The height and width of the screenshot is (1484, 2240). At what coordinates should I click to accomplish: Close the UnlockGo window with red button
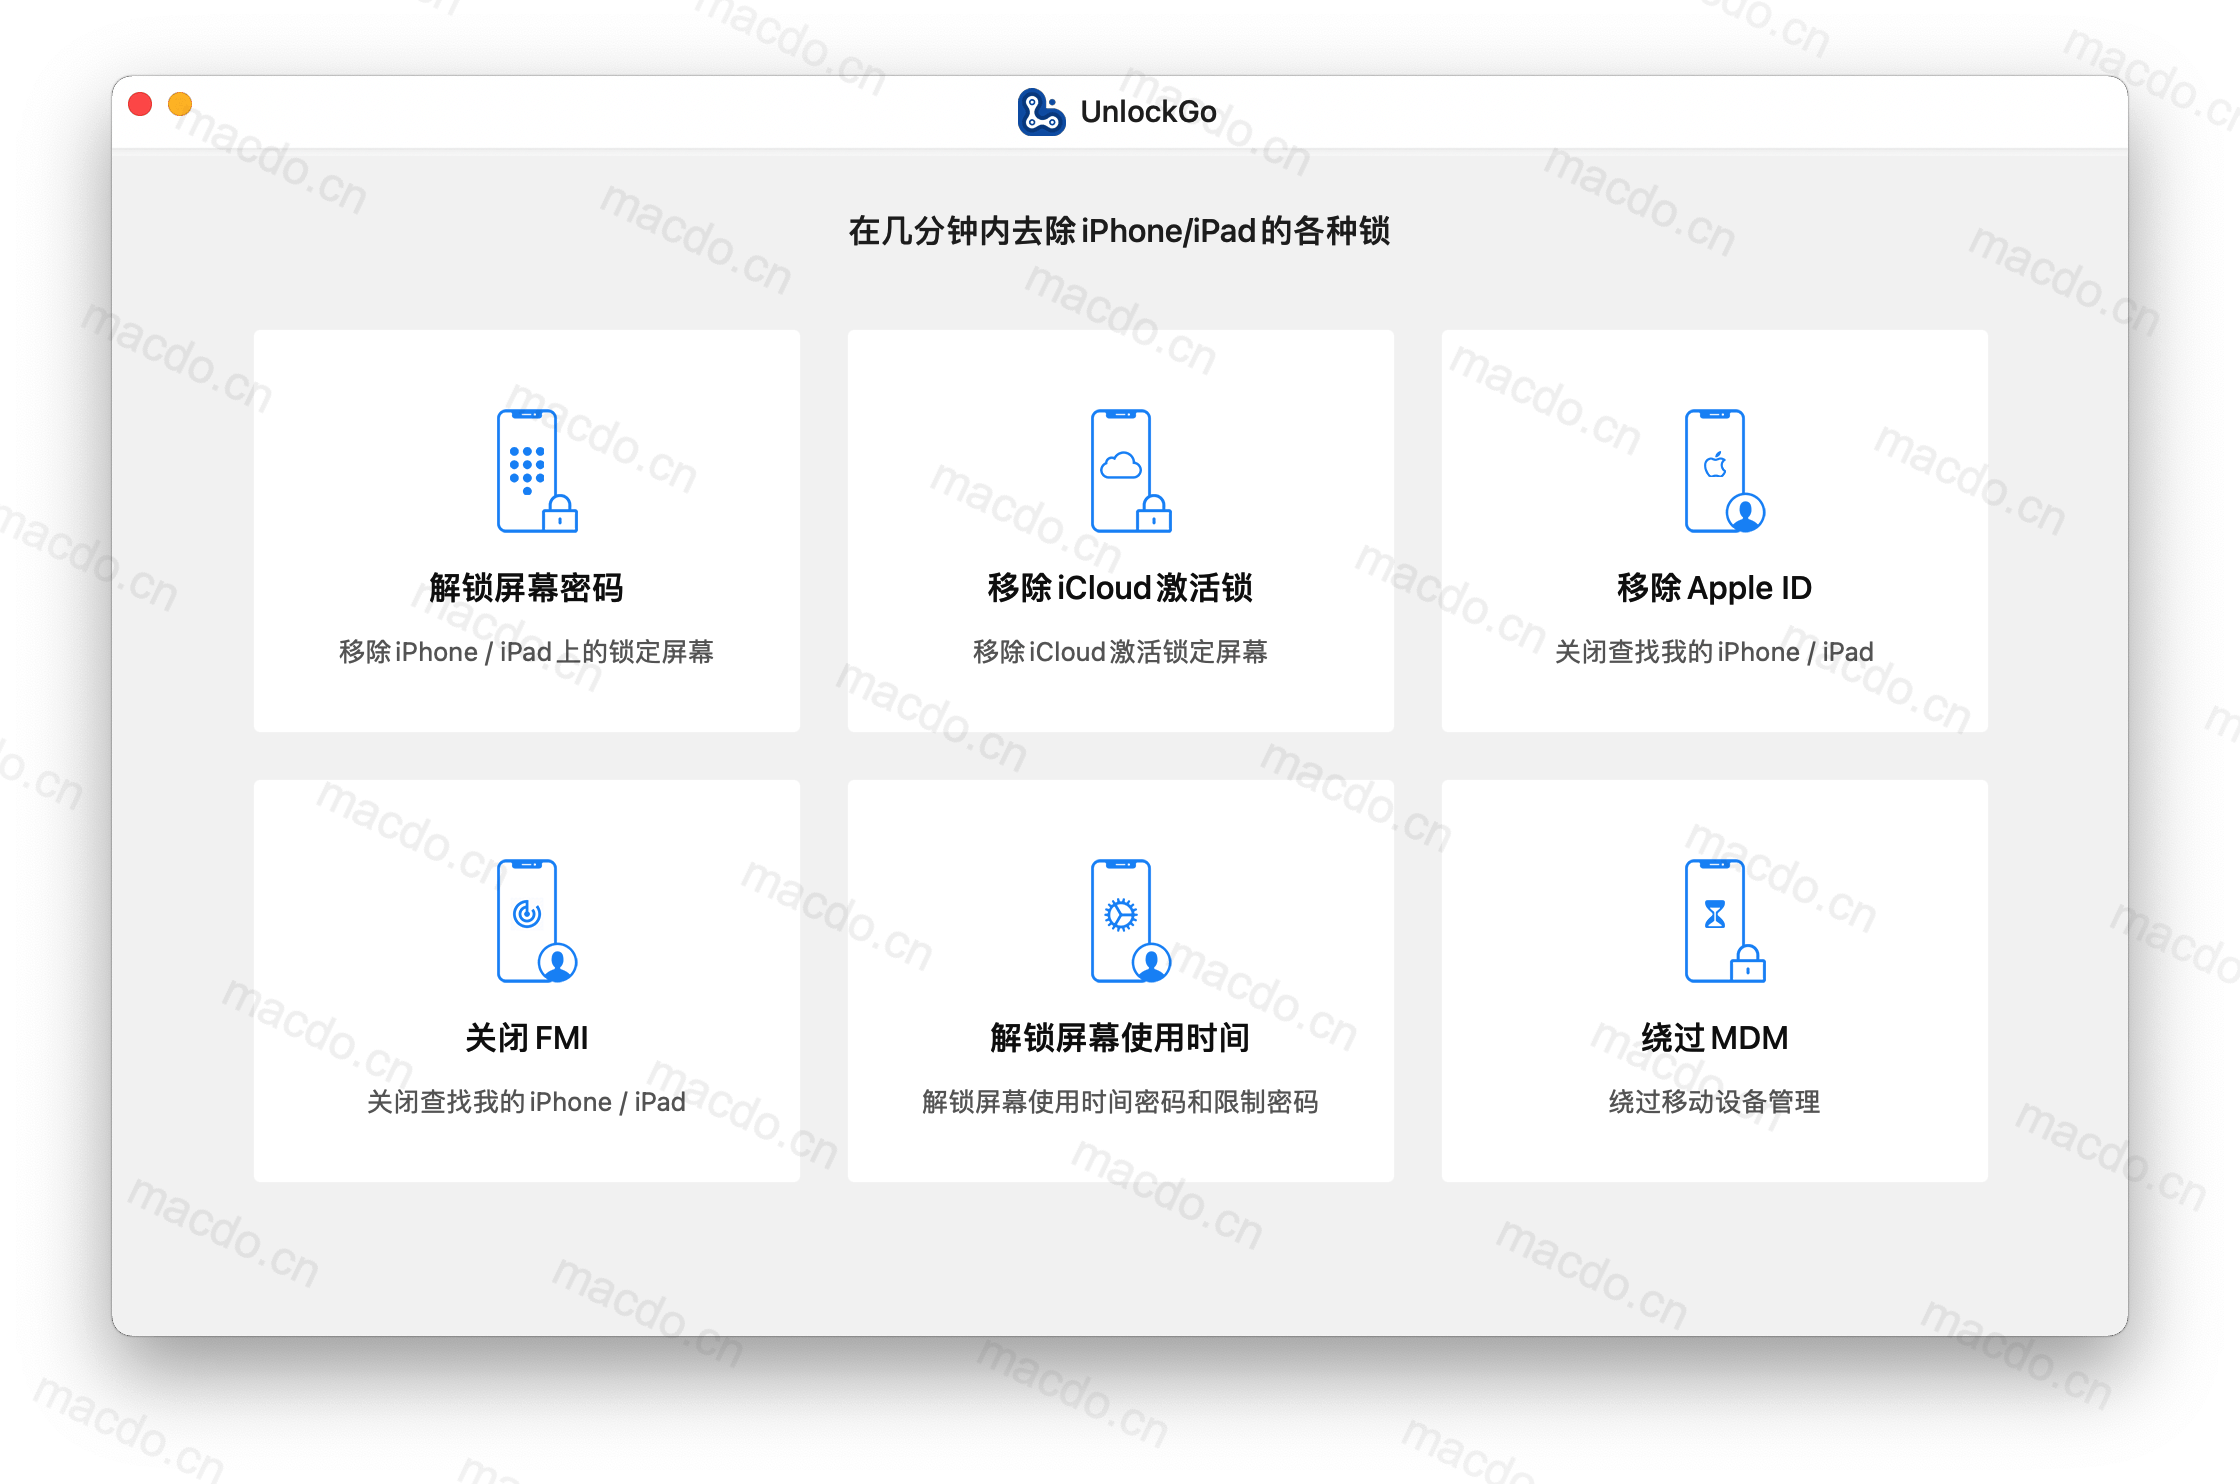click(141, 104)
